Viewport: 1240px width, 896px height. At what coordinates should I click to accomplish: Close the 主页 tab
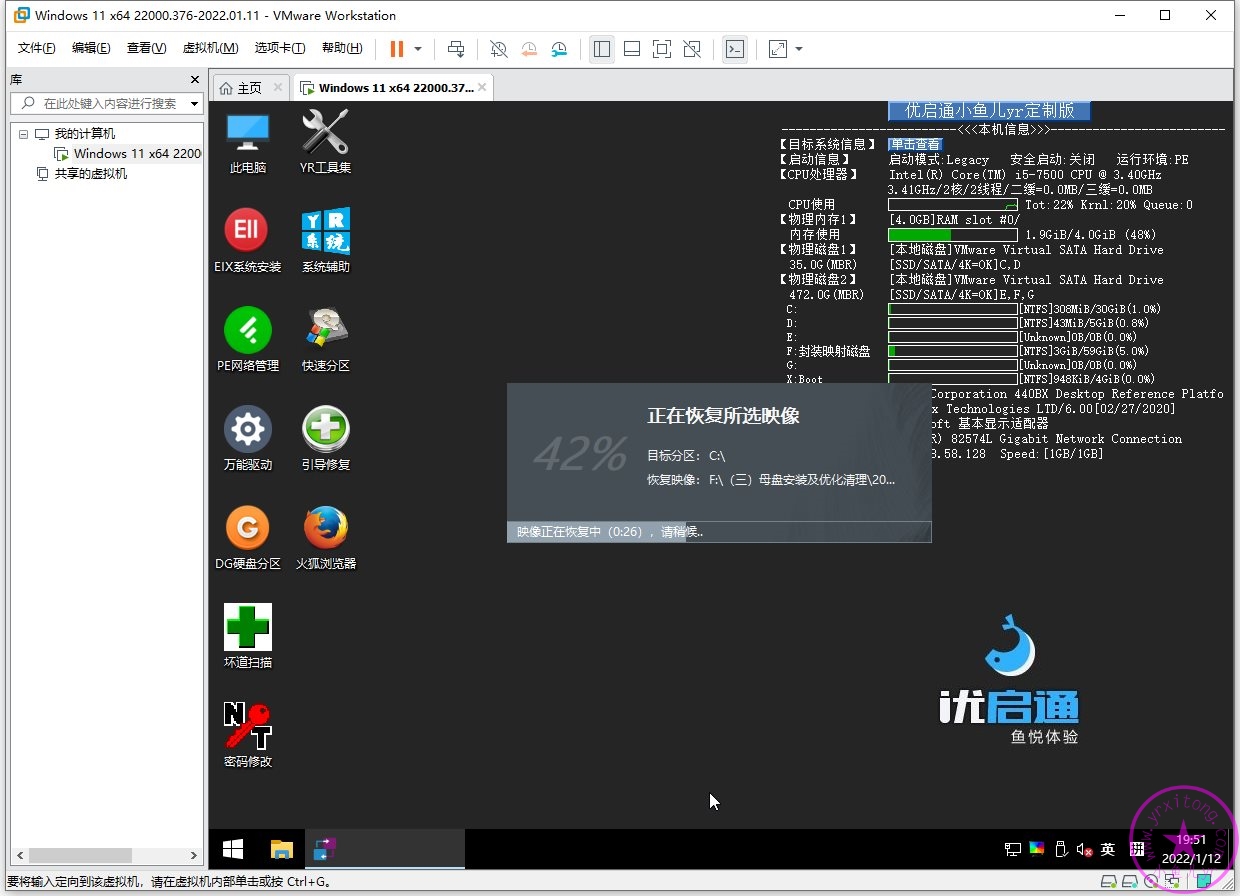pyautogui.click(x=278, y=88)
